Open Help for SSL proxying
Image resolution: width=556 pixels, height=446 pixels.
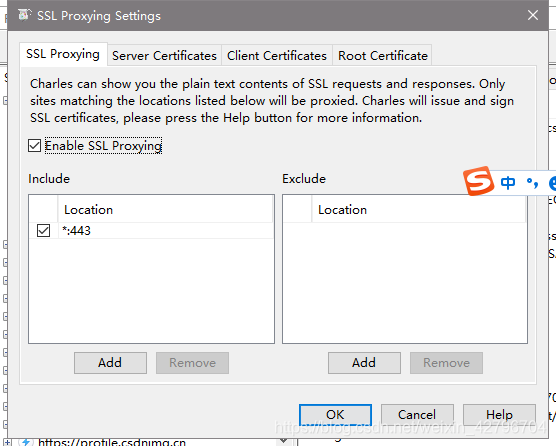click(499, 414)
